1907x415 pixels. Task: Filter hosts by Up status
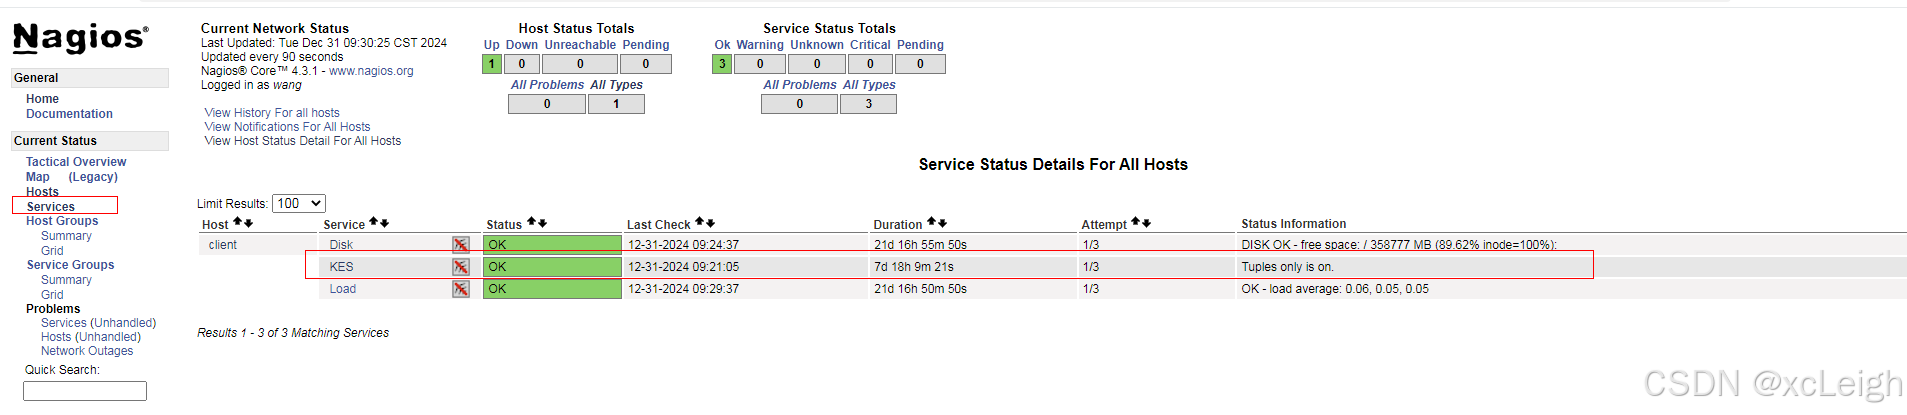coord(492,45)
